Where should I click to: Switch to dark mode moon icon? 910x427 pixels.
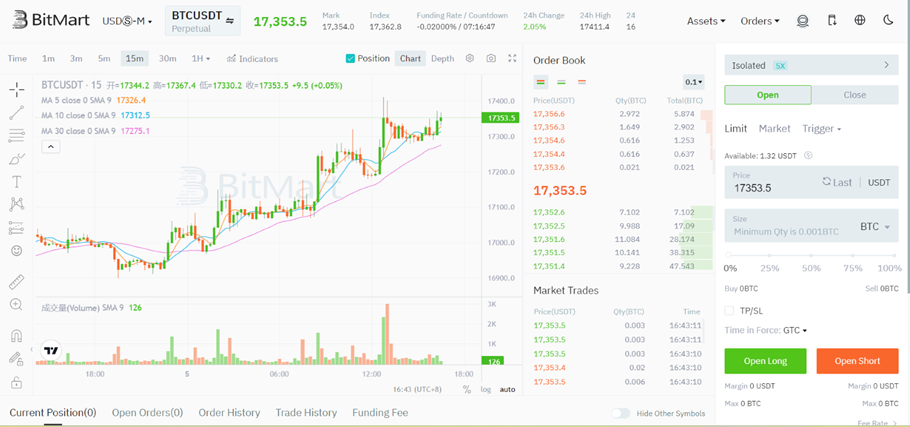tap(888, 20)
